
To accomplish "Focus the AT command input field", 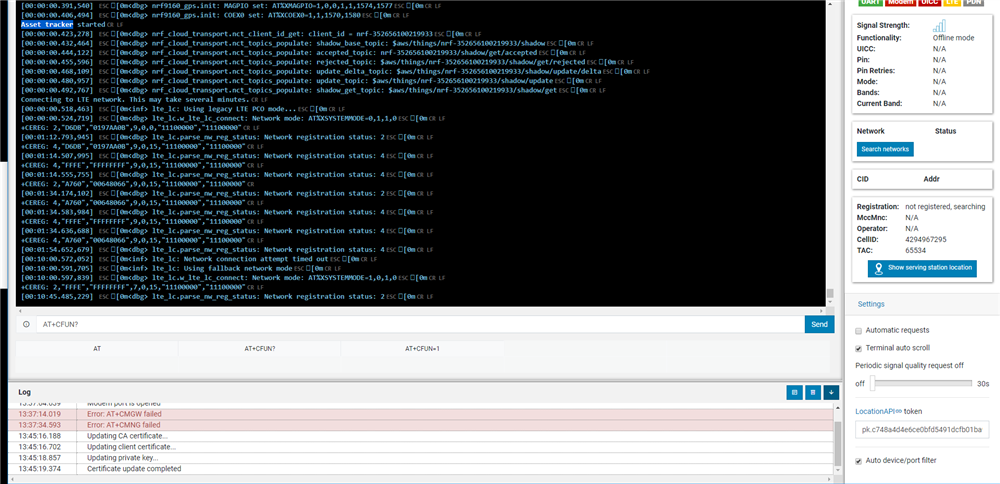I will click(420, 324).
